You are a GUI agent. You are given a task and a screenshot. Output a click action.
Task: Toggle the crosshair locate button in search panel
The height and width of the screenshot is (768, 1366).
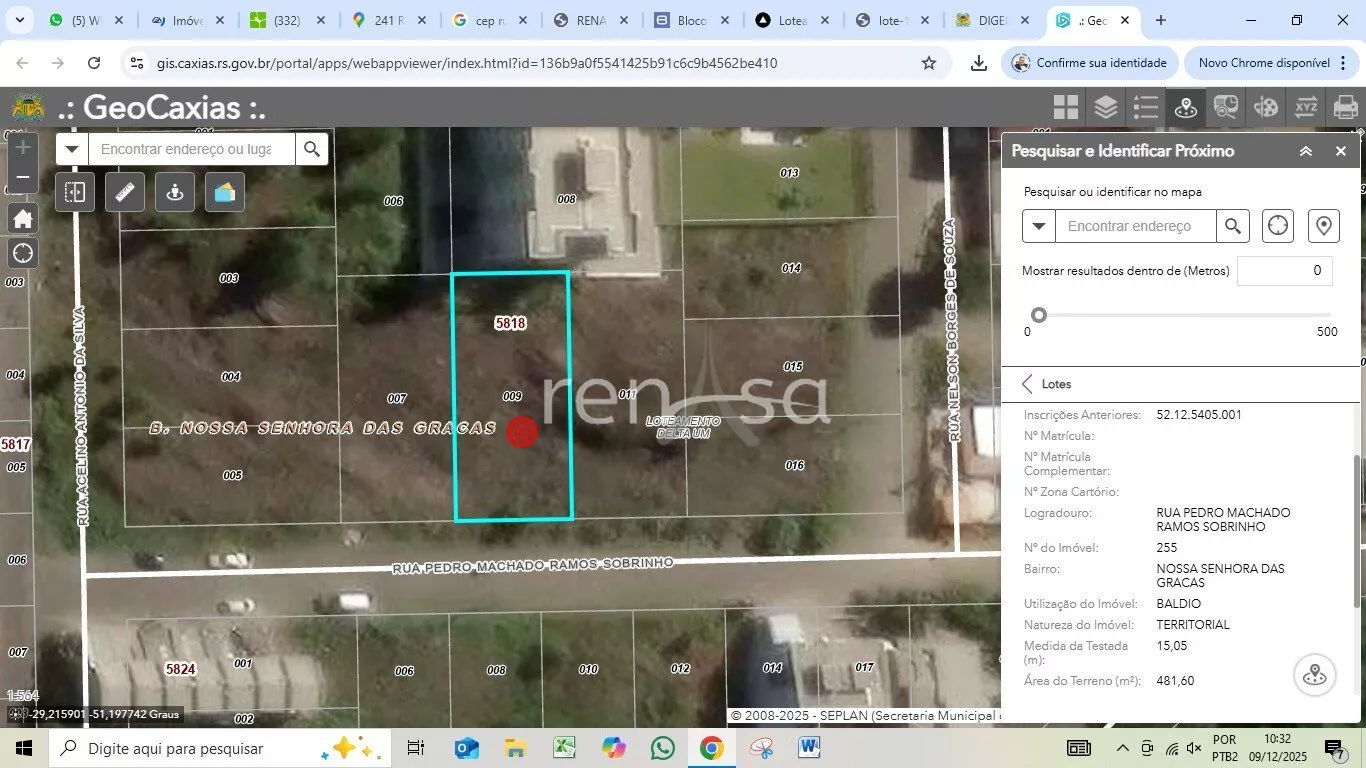click(1278, 226)
